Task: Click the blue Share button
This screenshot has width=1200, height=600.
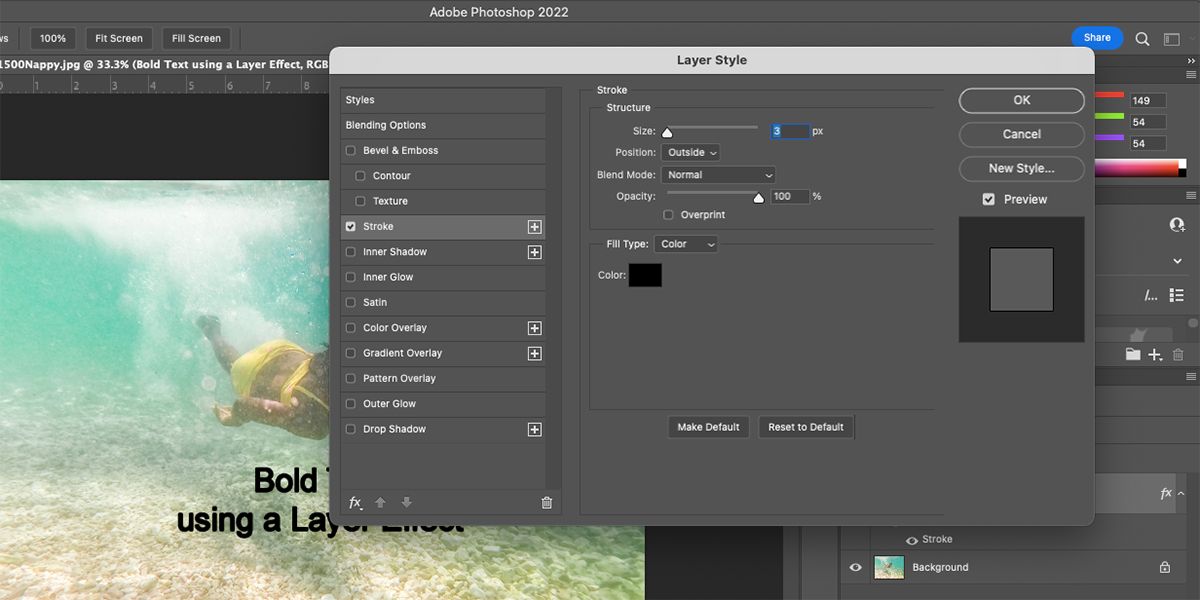Action: (1097, 38)
